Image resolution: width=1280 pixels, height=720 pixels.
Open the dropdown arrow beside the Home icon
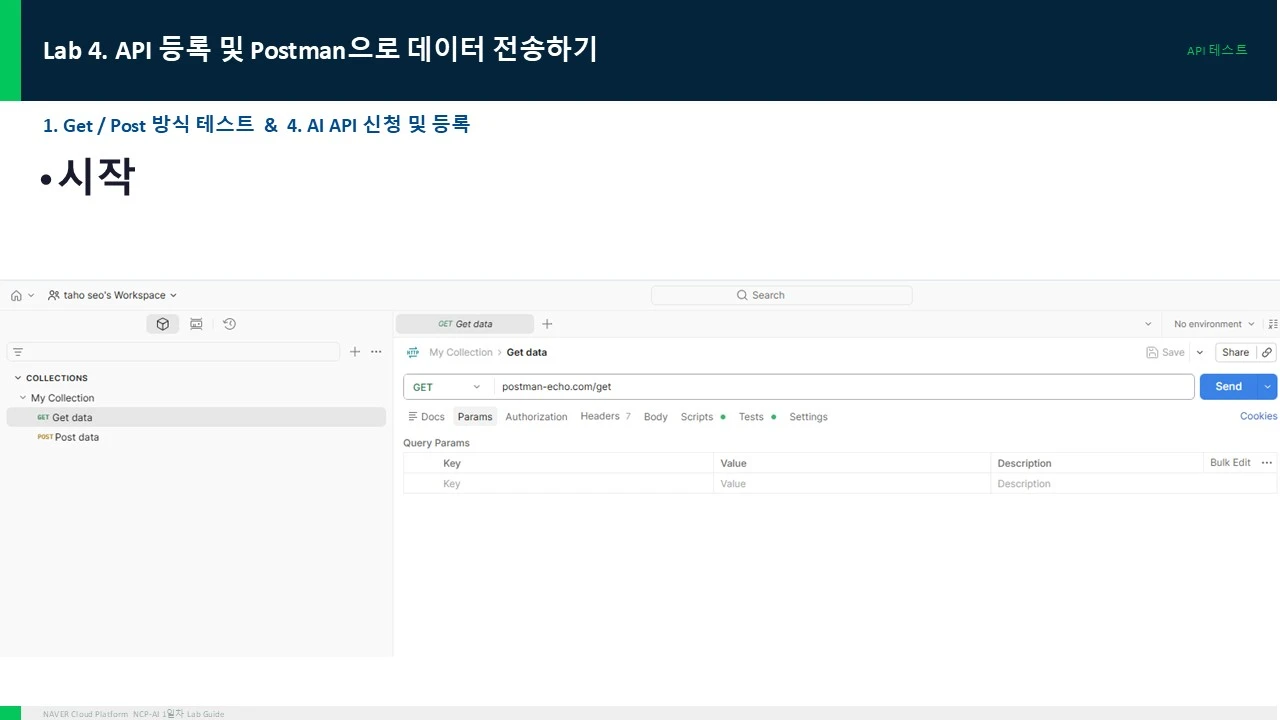click(x=31, y=296)
